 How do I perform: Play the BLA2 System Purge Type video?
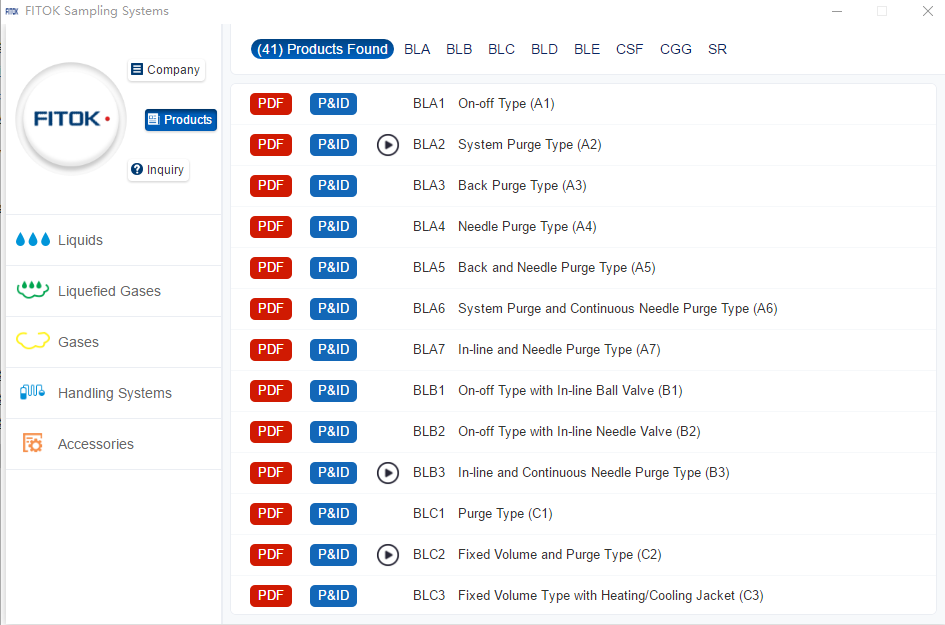coord(388,145)
